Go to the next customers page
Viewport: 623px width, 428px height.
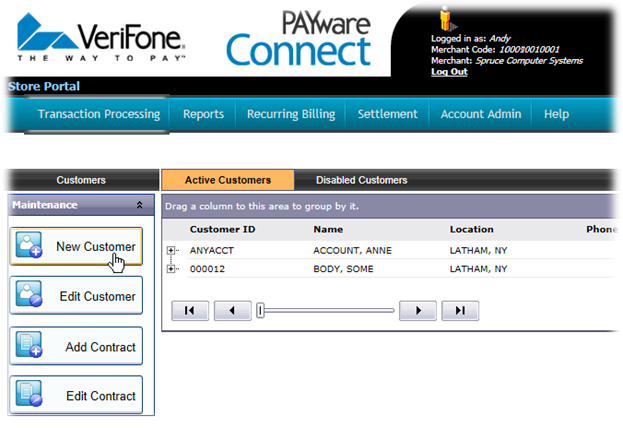coord(418,310)
